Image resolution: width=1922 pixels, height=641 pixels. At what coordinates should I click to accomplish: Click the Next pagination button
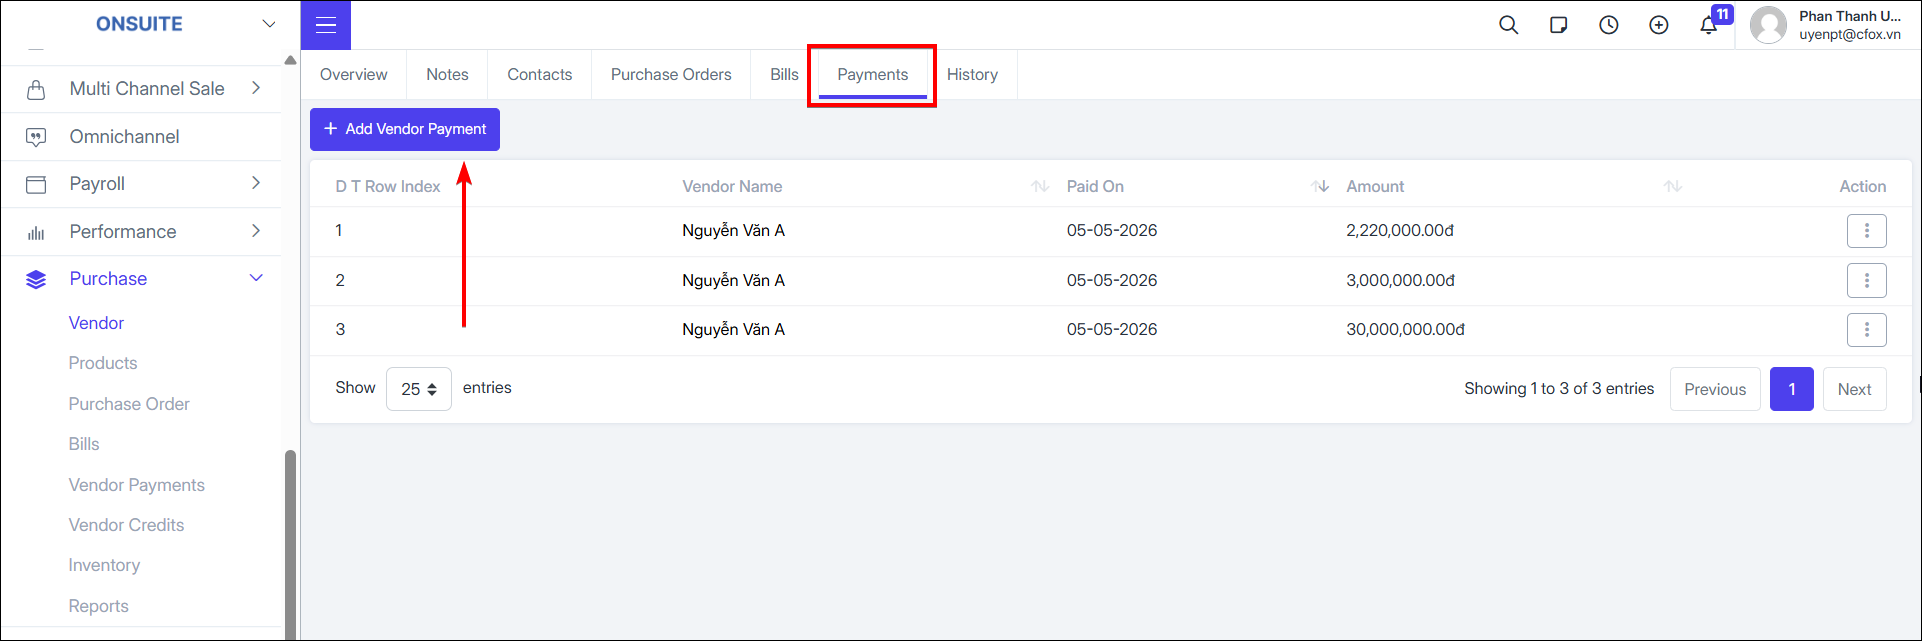(1855, 389)
